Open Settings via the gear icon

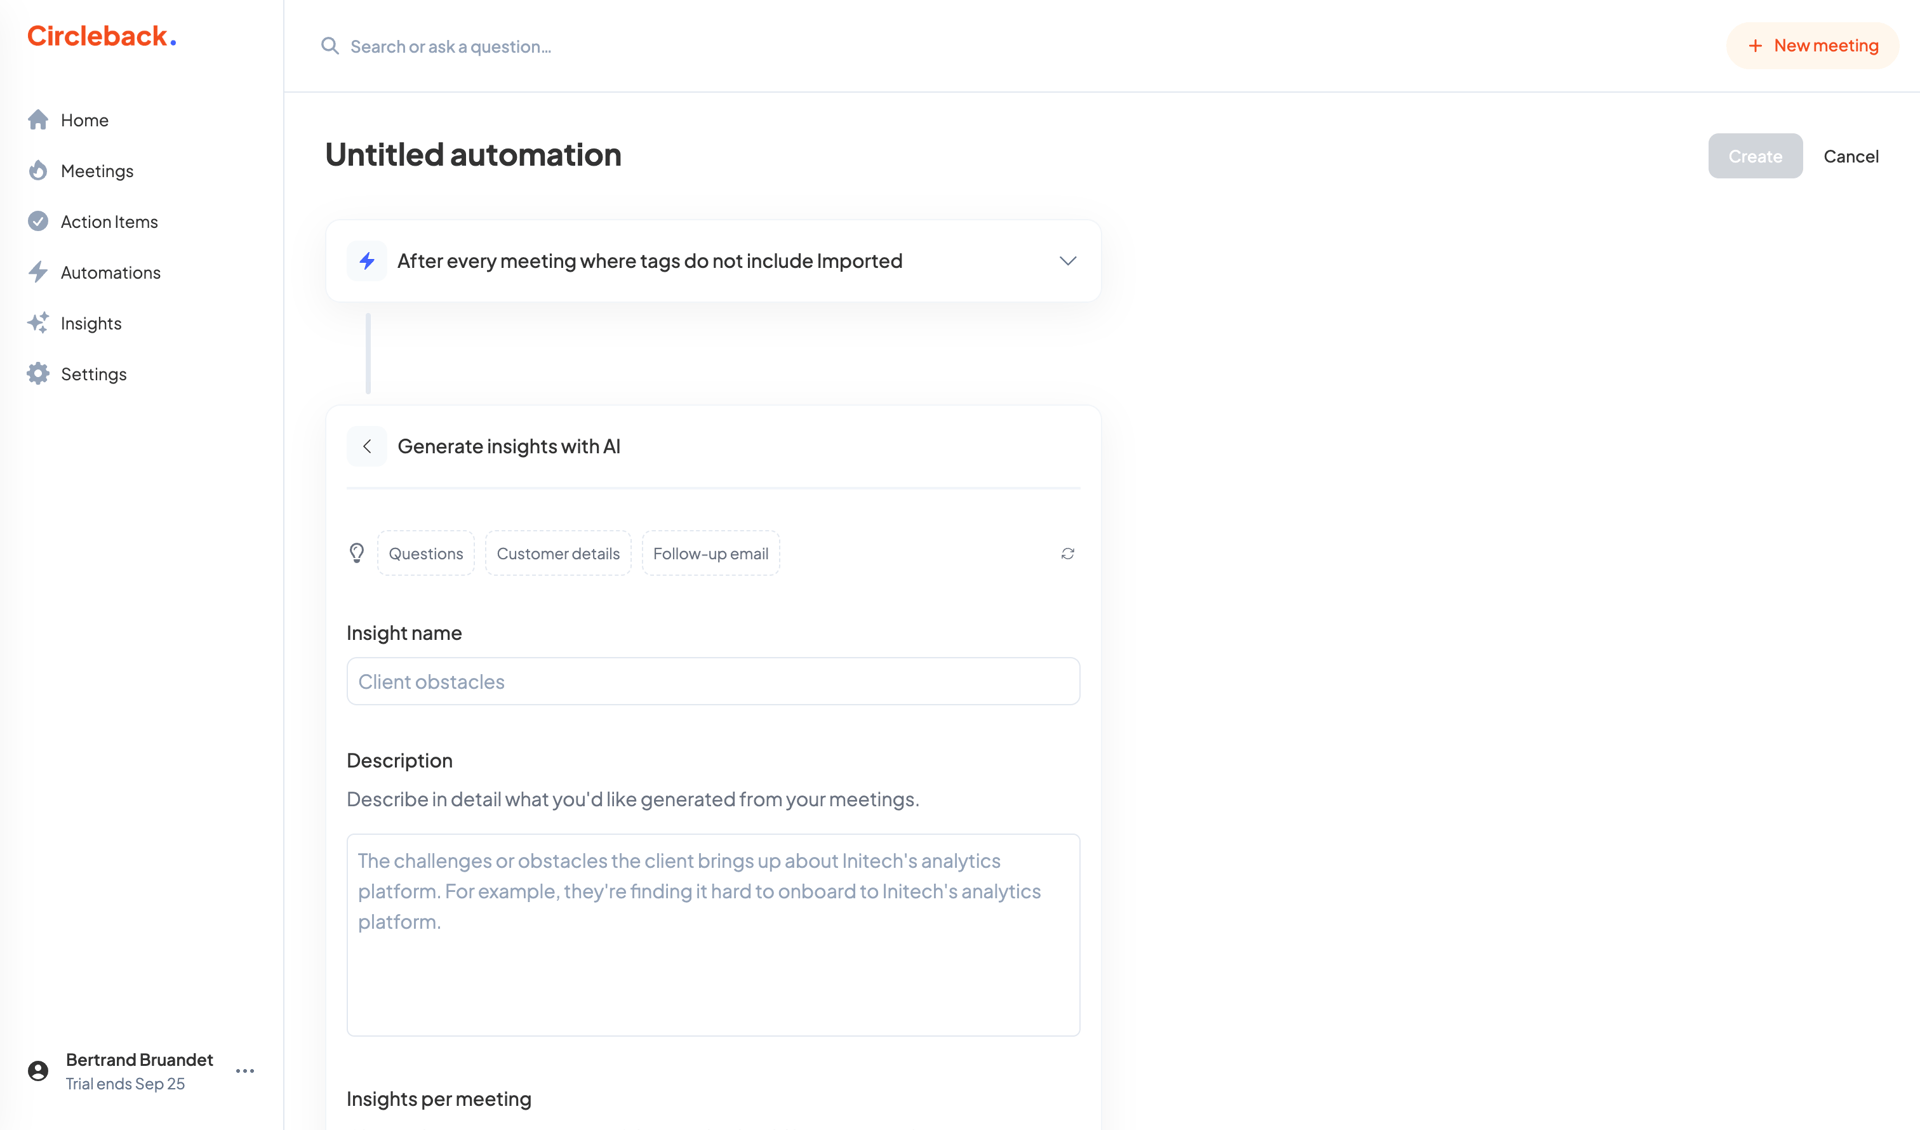(x=38, y=373)
